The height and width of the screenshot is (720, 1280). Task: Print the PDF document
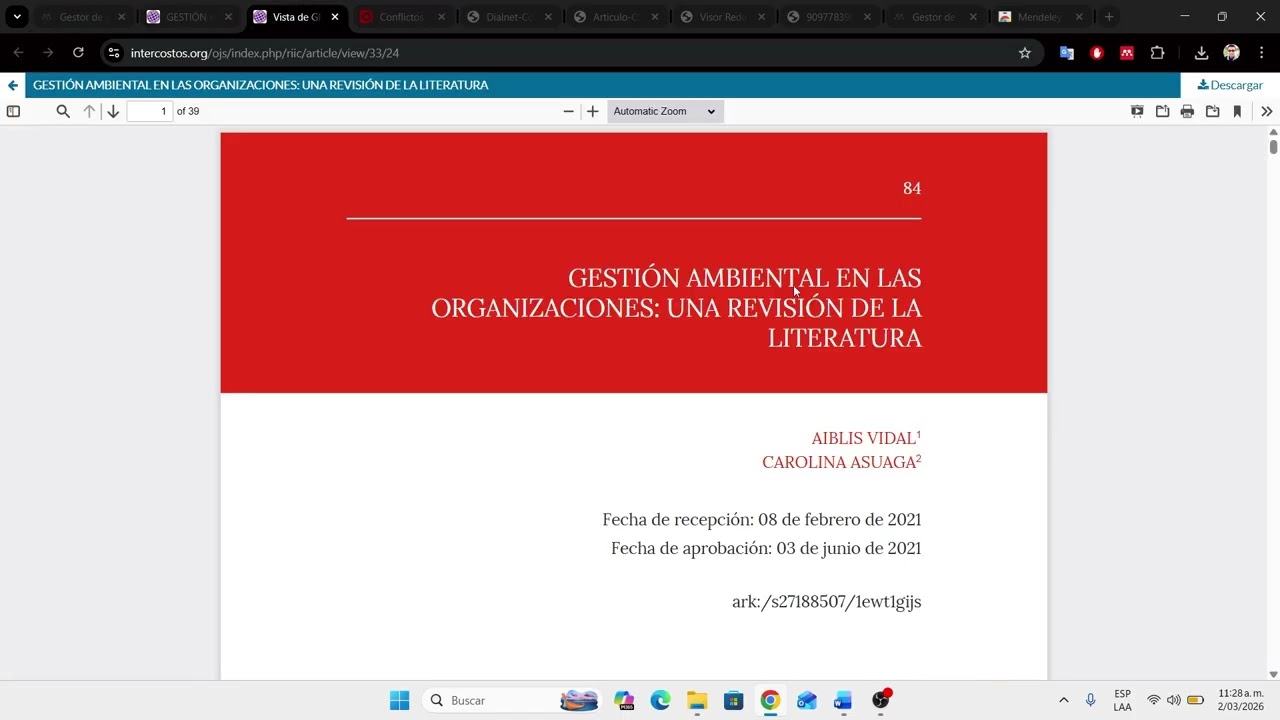tap(1187, 111)
